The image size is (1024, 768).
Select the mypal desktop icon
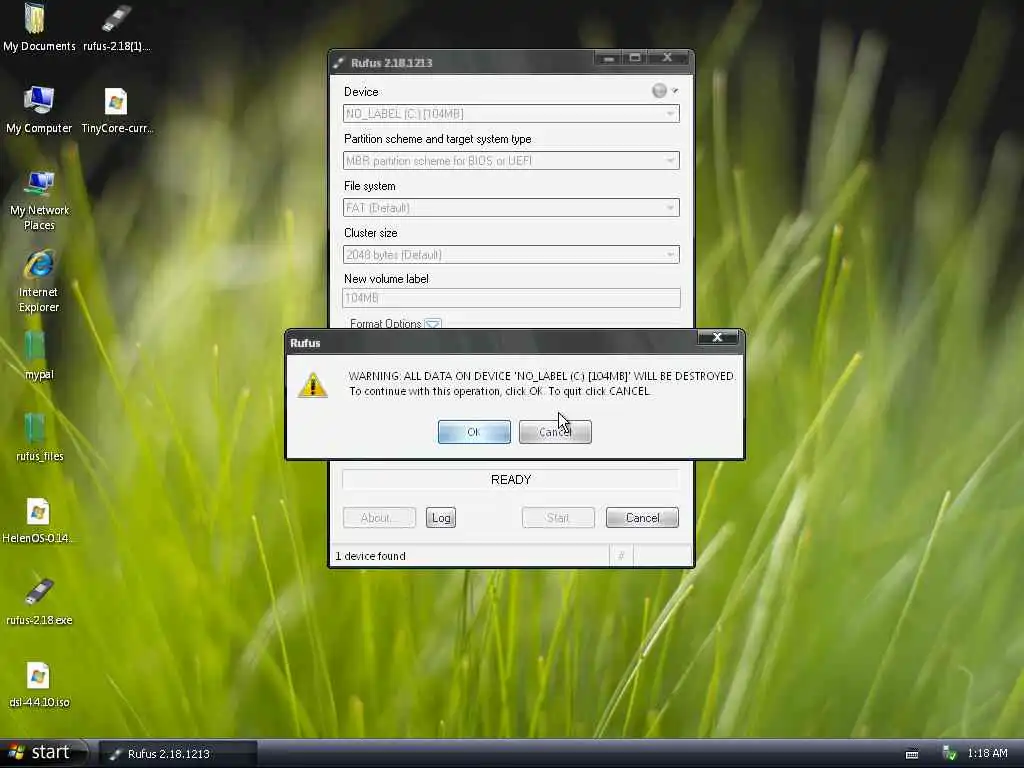click(39, 356)
